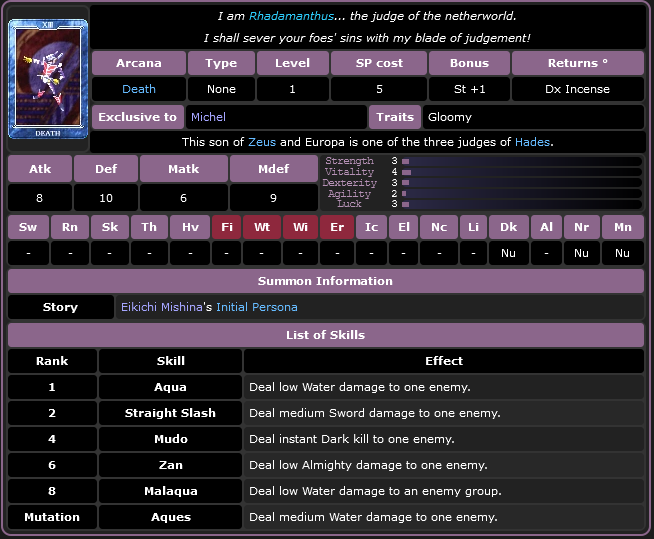Click the Sw sword affinity header

pos(28,227)
